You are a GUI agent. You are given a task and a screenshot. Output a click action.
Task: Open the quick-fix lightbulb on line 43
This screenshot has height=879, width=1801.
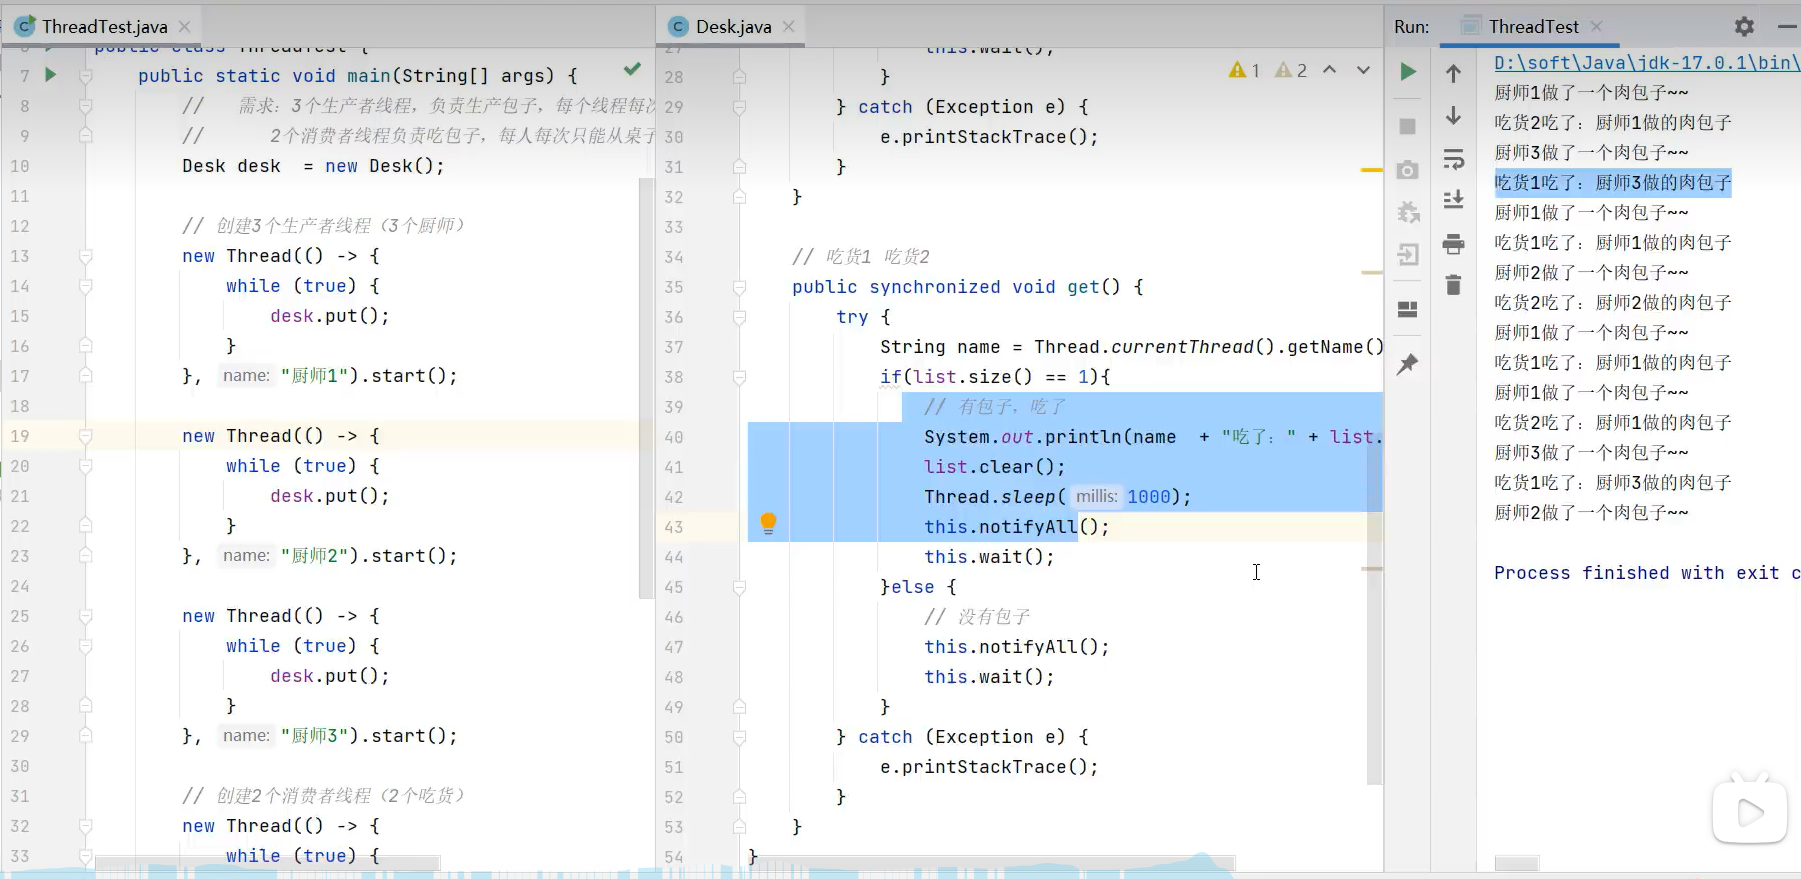point(768,523)
